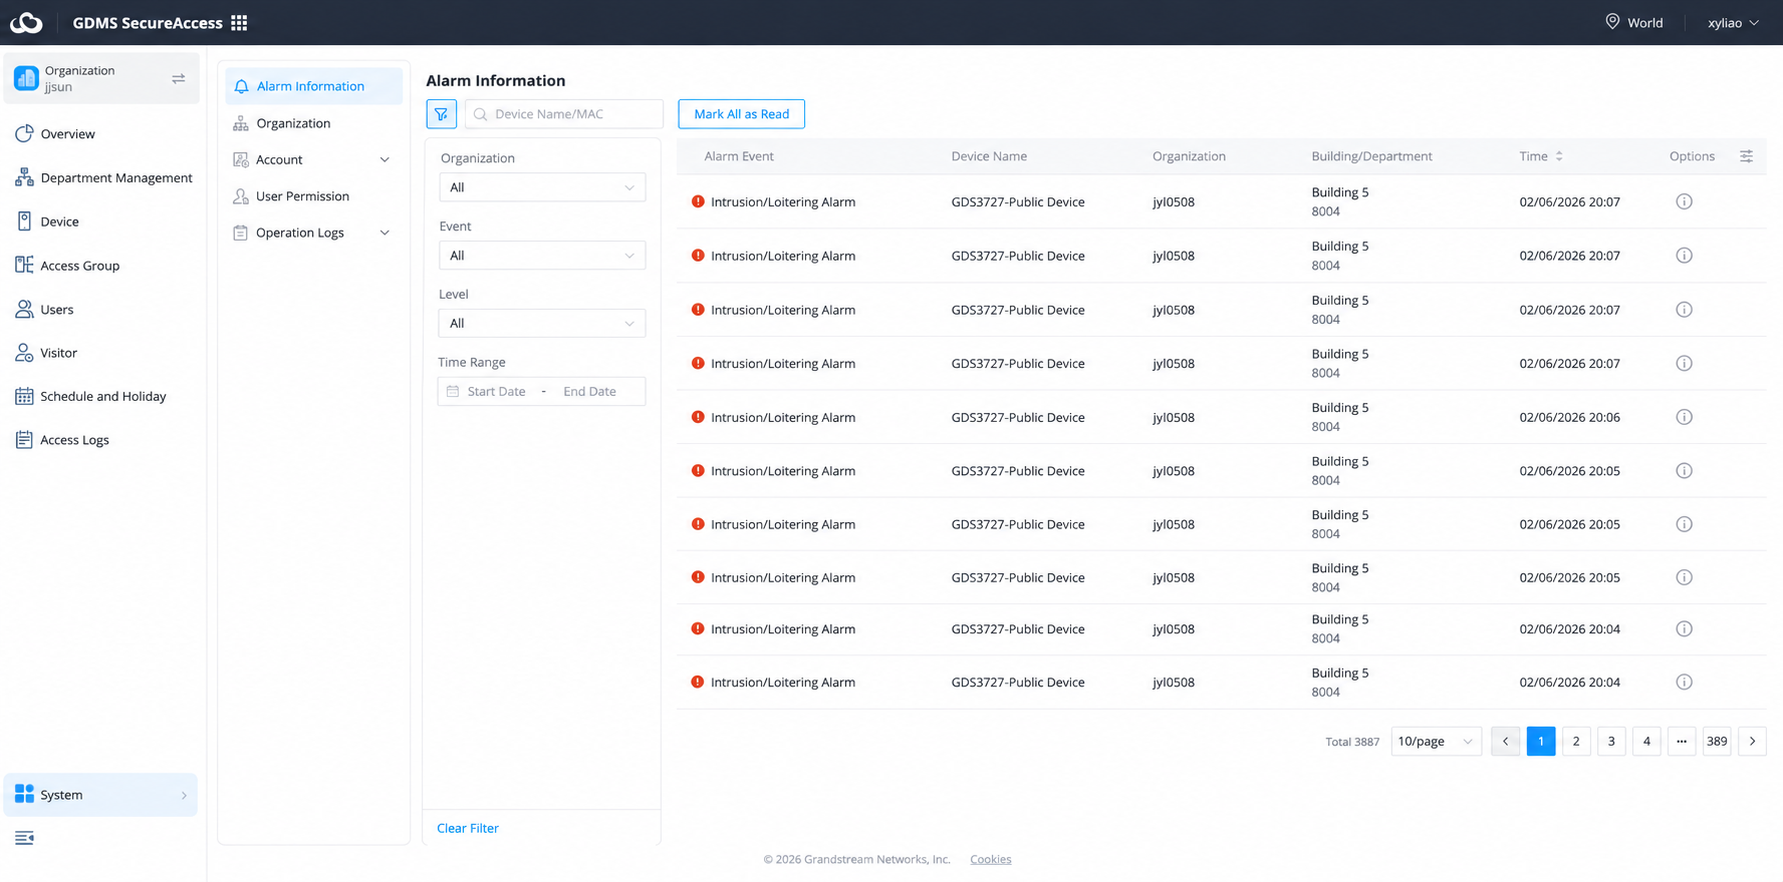Screen dimensions: 1783x882
Task: Open the Level filter dropdown
Action: 542,323
